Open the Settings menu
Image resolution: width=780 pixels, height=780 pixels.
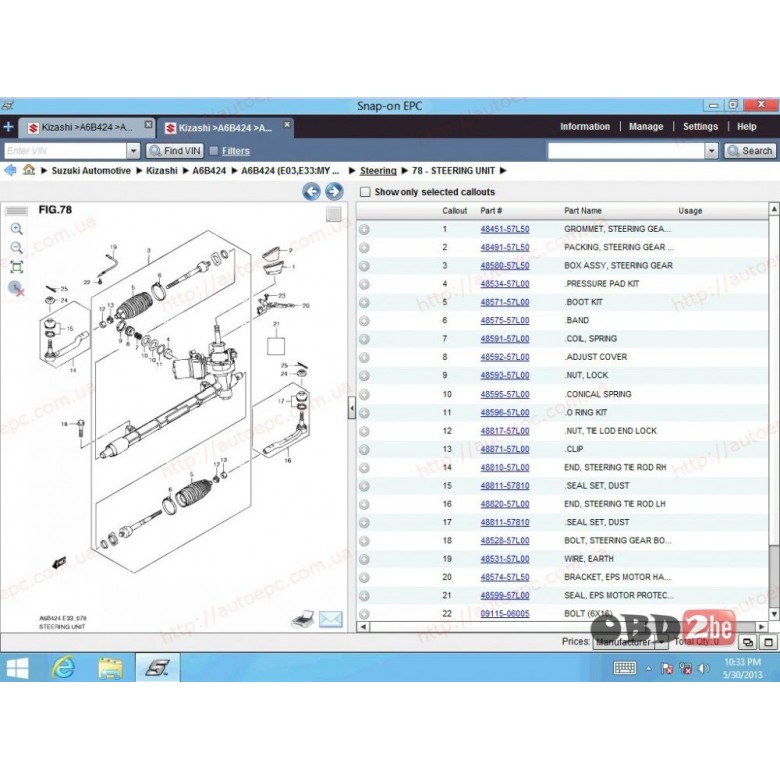pyautogui.click(x=700, y=126)
